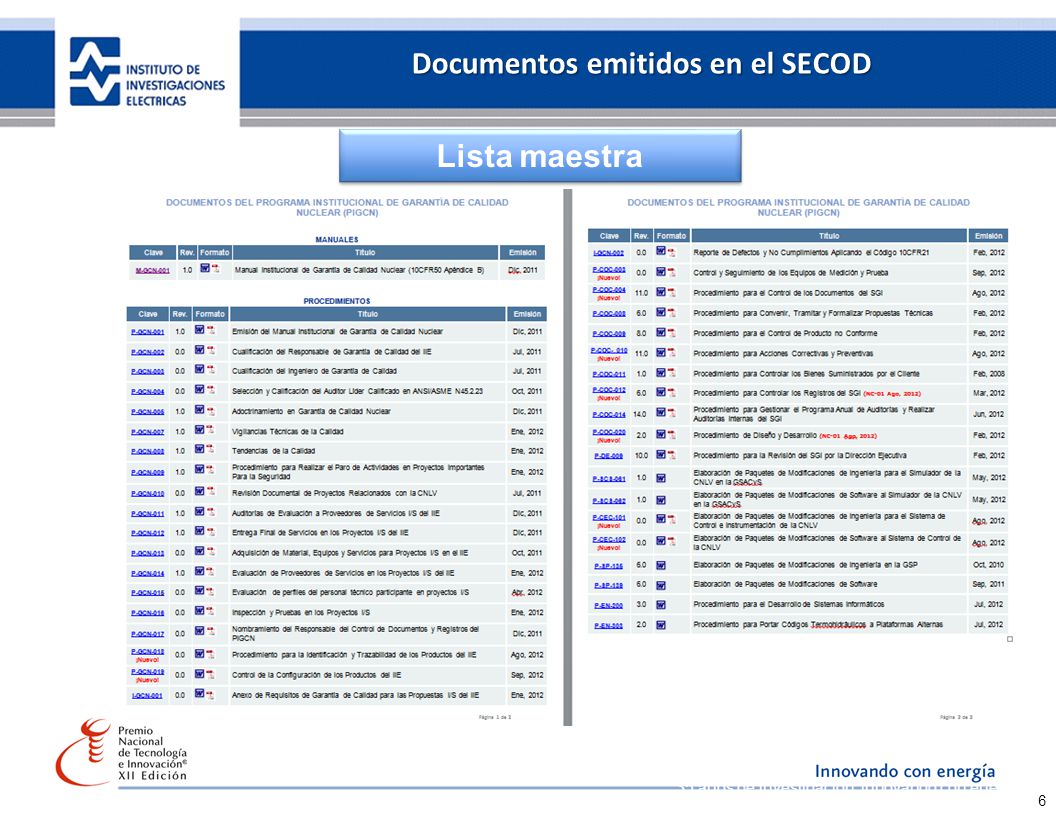Image resolution: width=1056 pixels, height=816 pixels.
Task: Click the MANUALES section heading
Action: [x=337, y=239]
